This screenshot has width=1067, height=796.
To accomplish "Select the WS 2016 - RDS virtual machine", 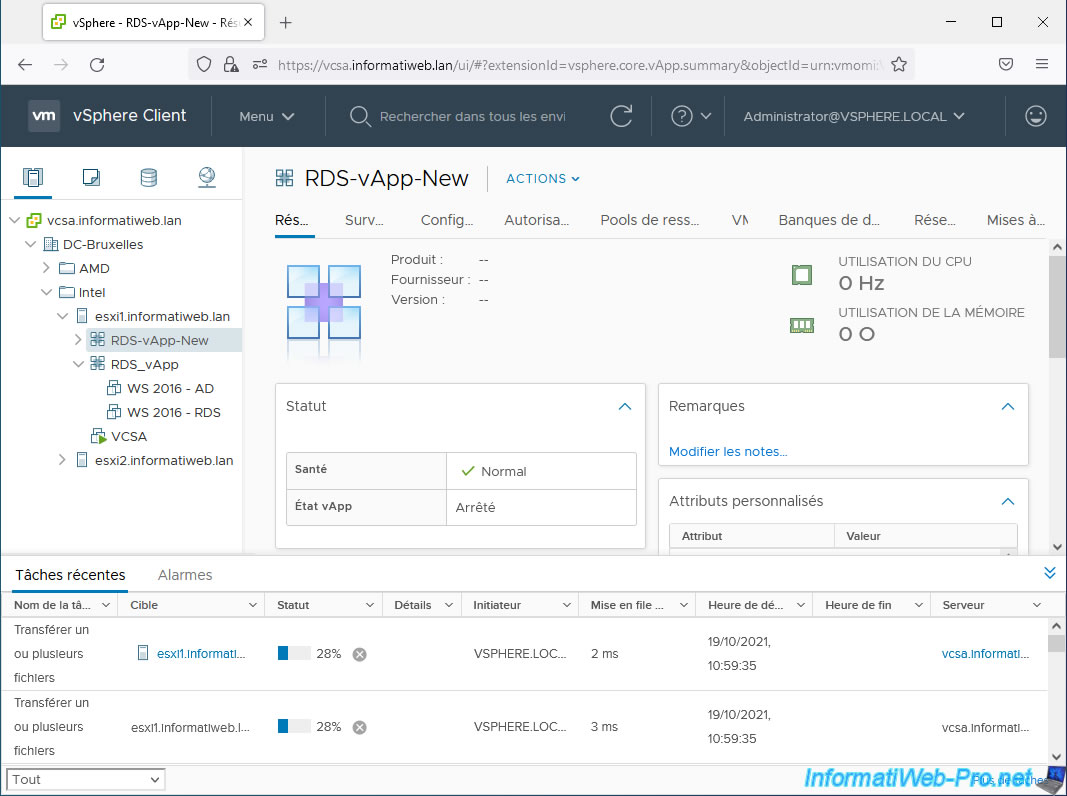I will (174, 412).
